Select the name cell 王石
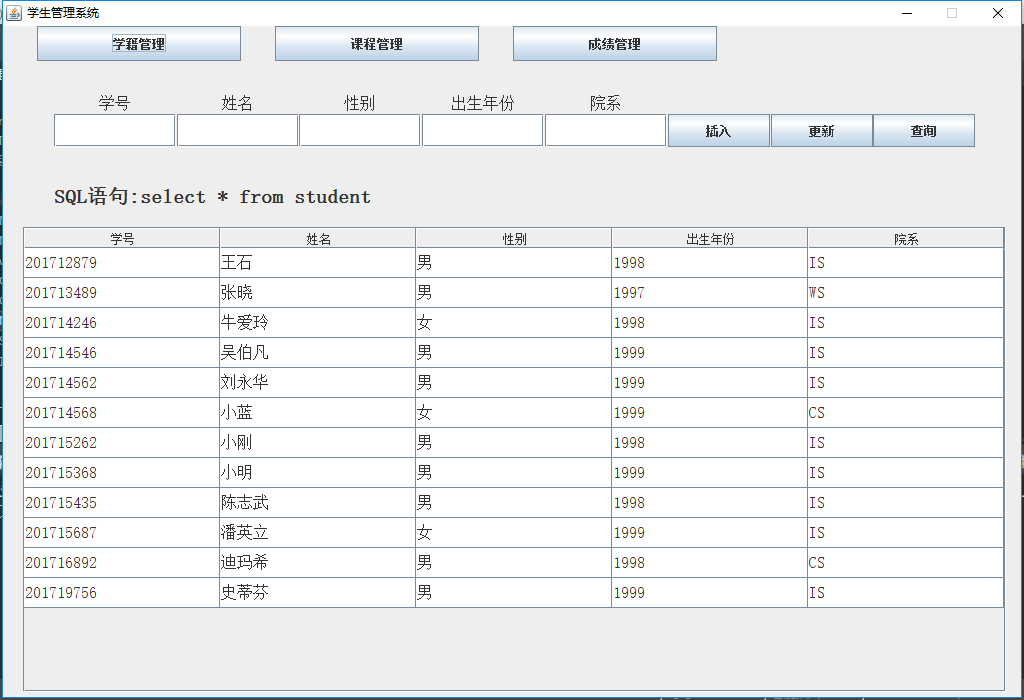 [317, 262]
